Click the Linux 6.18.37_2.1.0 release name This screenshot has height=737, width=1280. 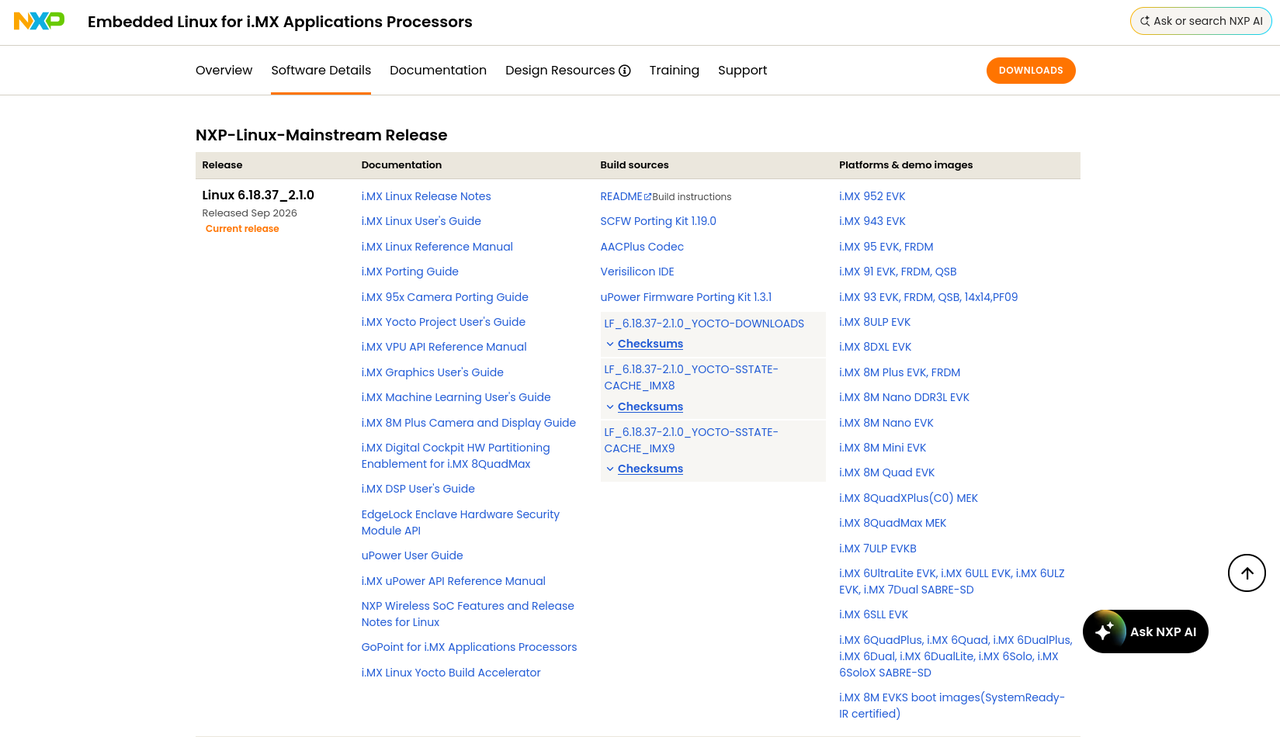point(258,195)
